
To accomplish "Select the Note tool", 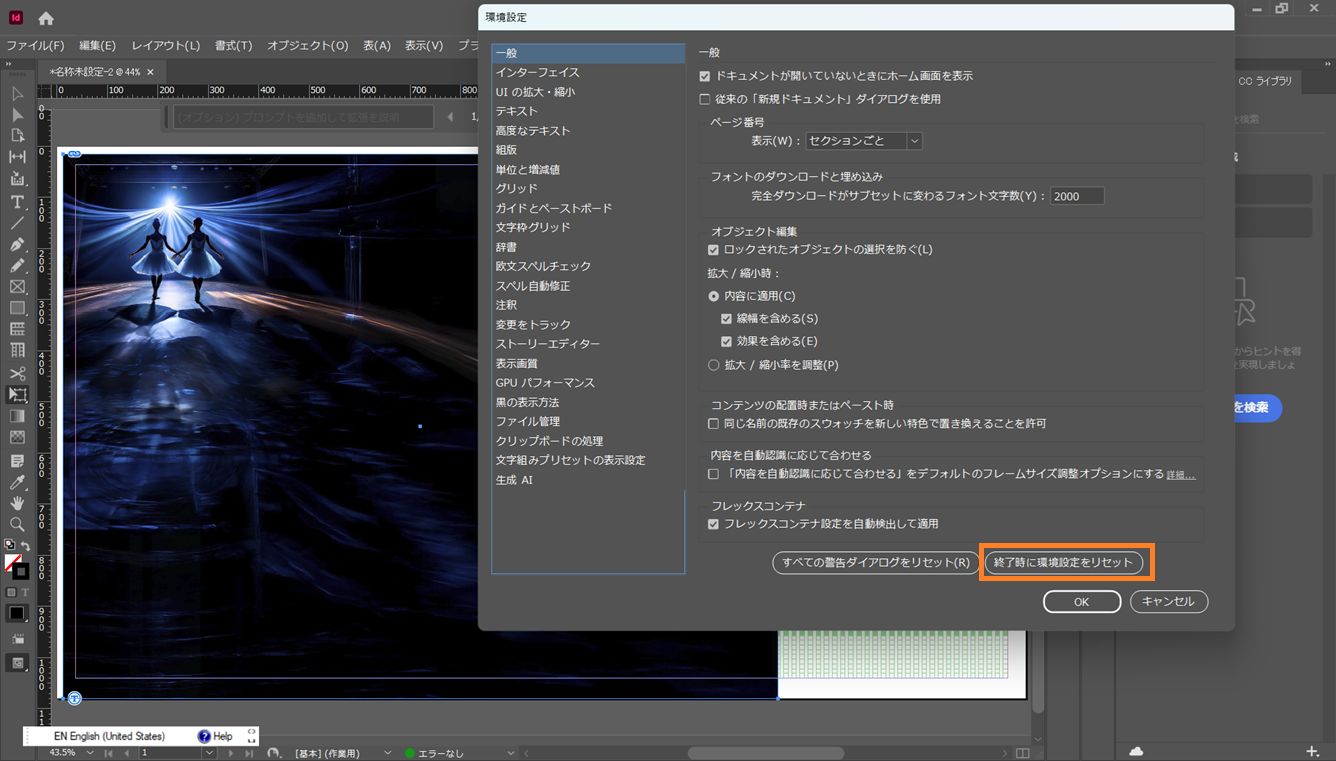I will point(17,461).
